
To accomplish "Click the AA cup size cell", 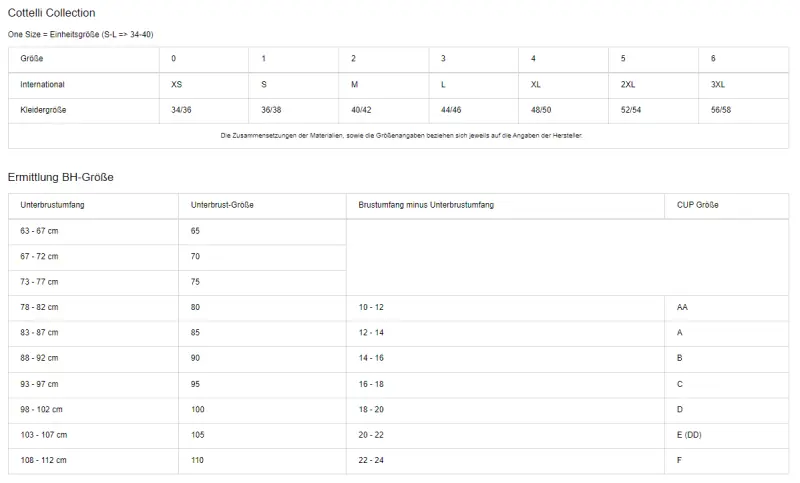I will [682, 307].
